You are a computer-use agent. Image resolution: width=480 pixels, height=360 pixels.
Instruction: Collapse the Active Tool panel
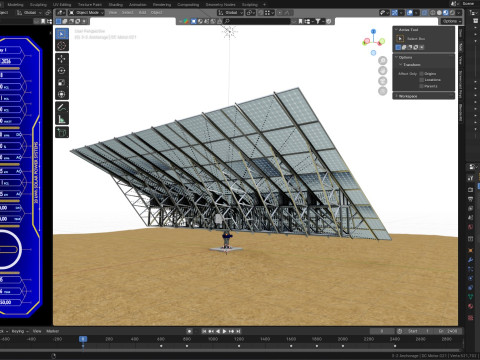click(x=396, y=30)
